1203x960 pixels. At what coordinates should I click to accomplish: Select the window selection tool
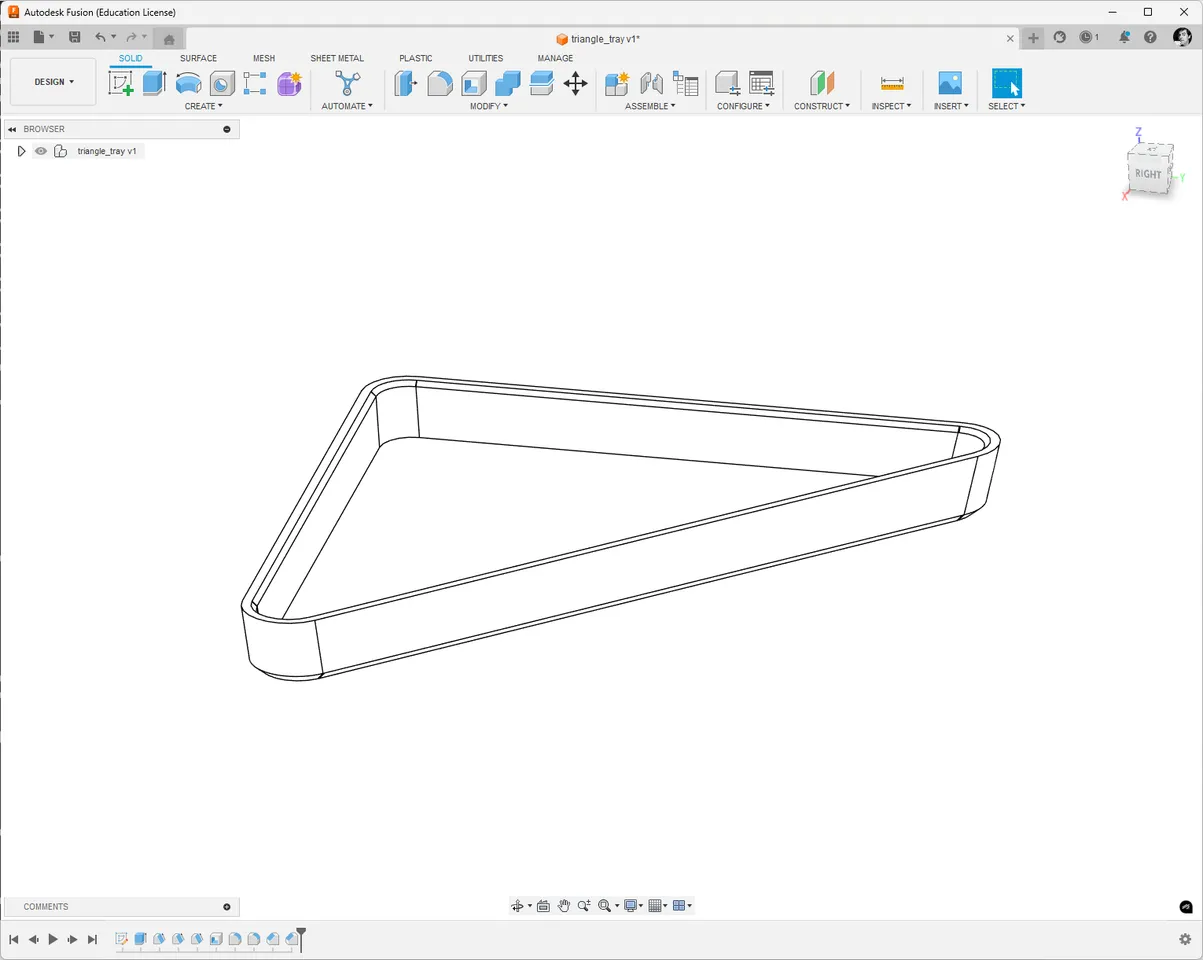pos(1005,84)
